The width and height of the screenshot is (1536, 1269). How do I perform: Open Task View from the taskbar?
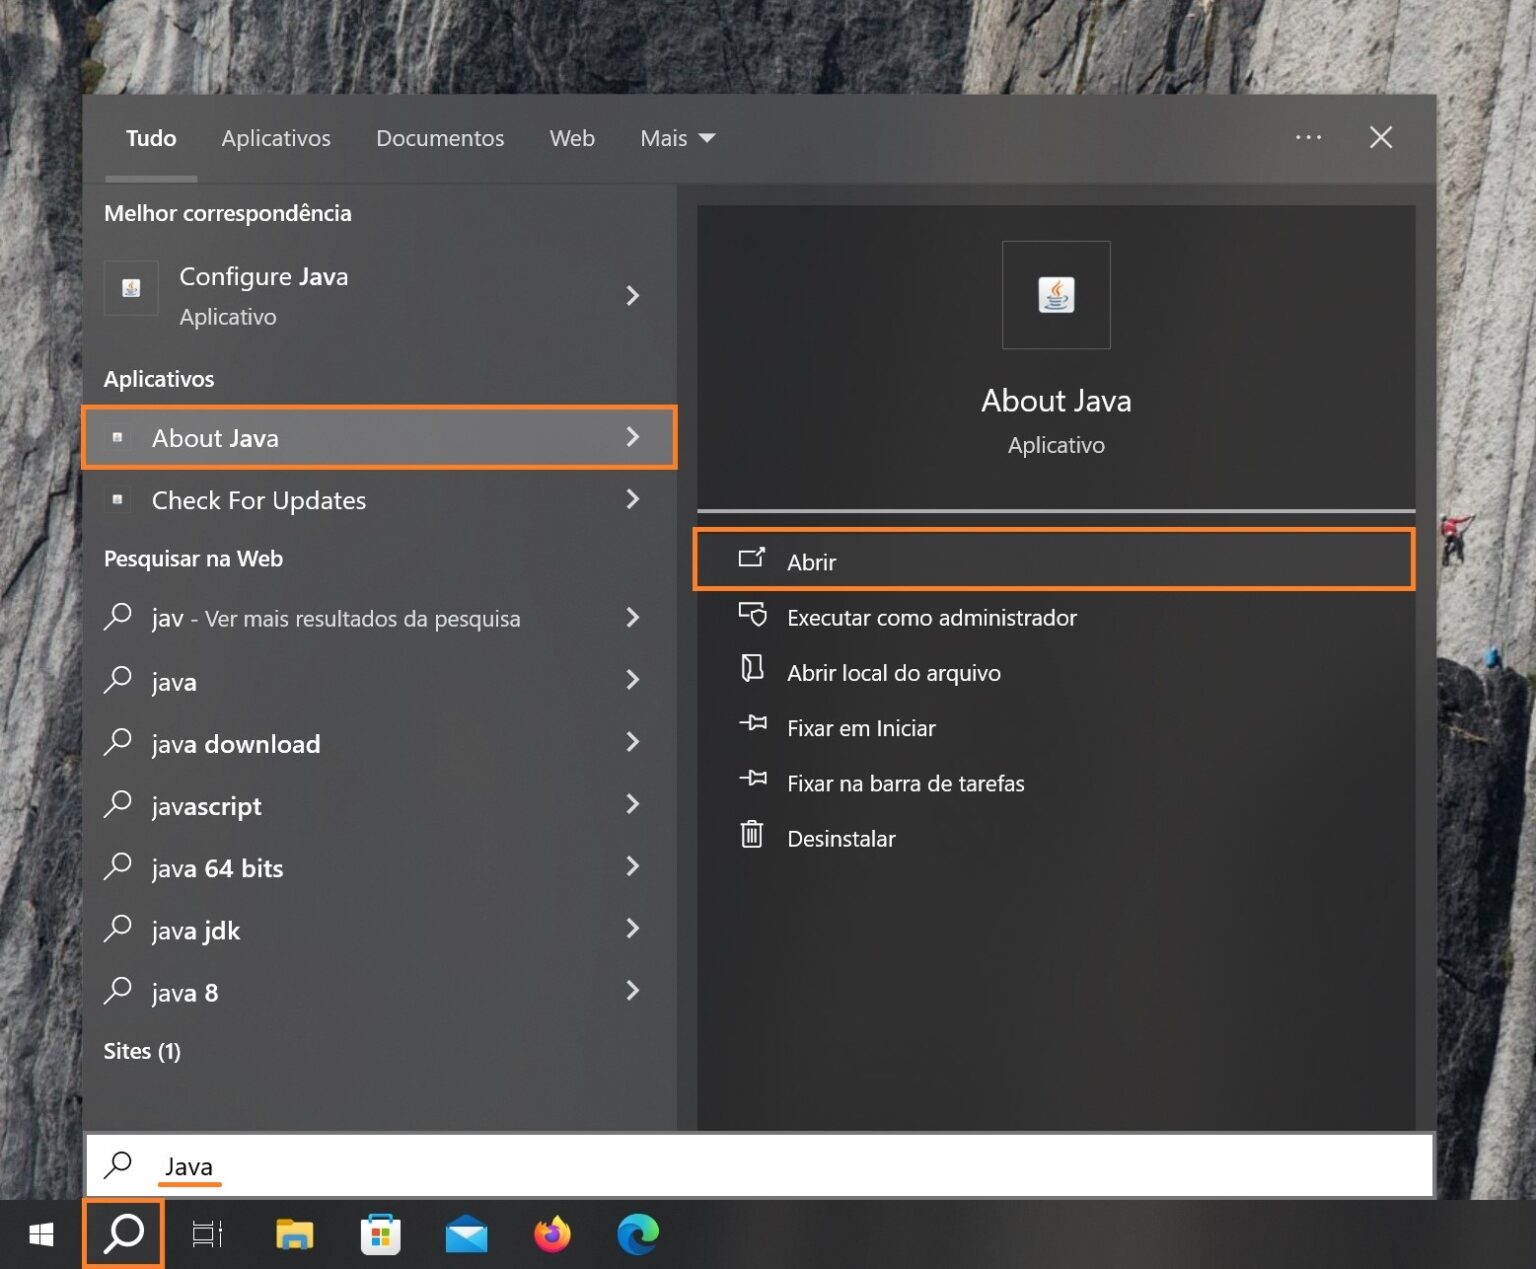click(207, 1235)
